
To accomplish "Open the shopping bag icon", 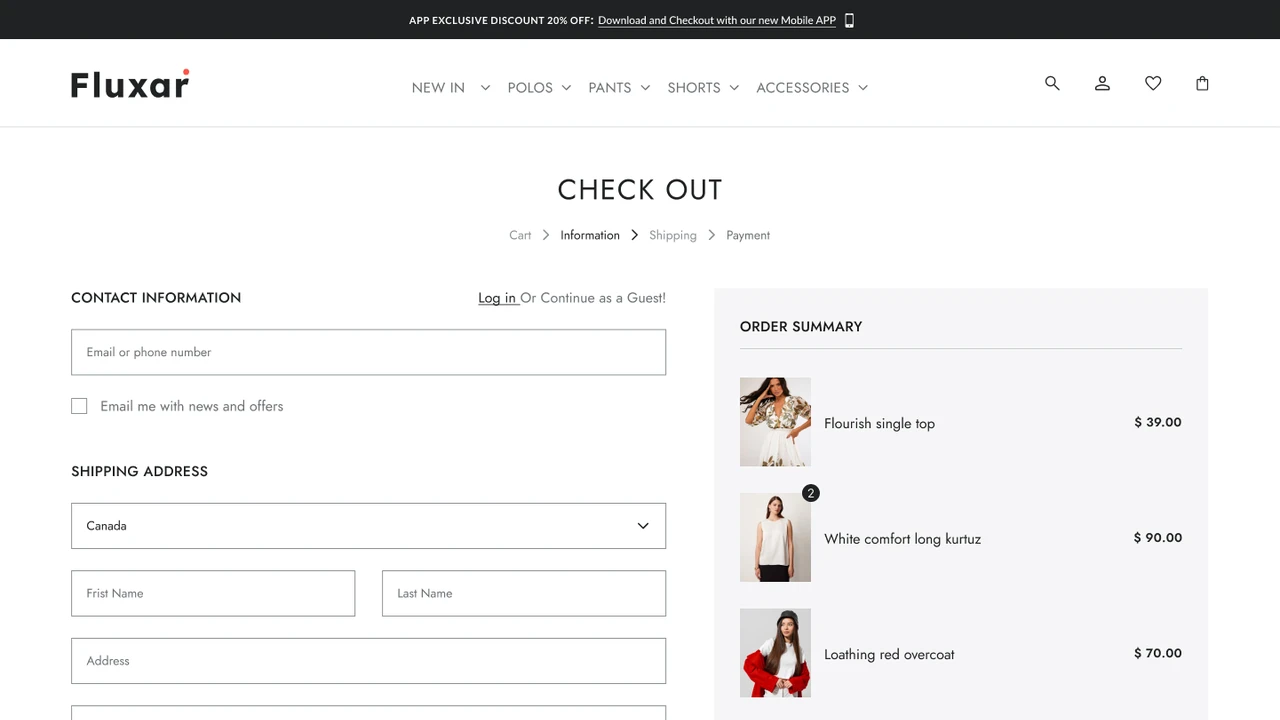I will (x=1202, y=83).
